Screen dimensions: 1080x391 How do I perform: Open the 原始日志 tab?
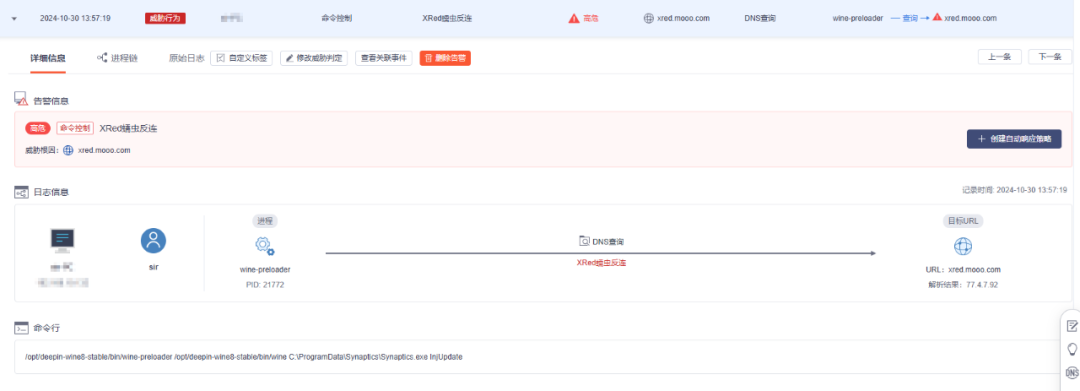(x=187, y=59)
